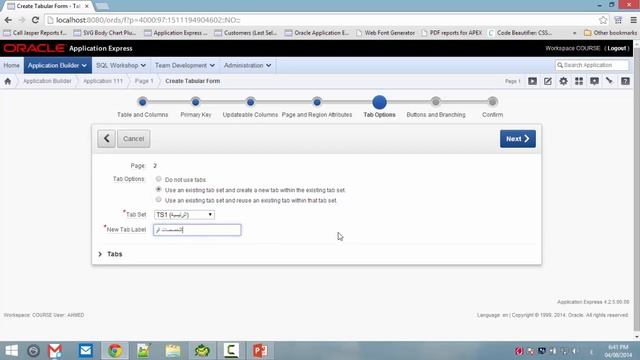Click the Buttons and Branching step marker
Image resolution: width=640 pixels, height=360 pixels.
click(x=436, y=102)
